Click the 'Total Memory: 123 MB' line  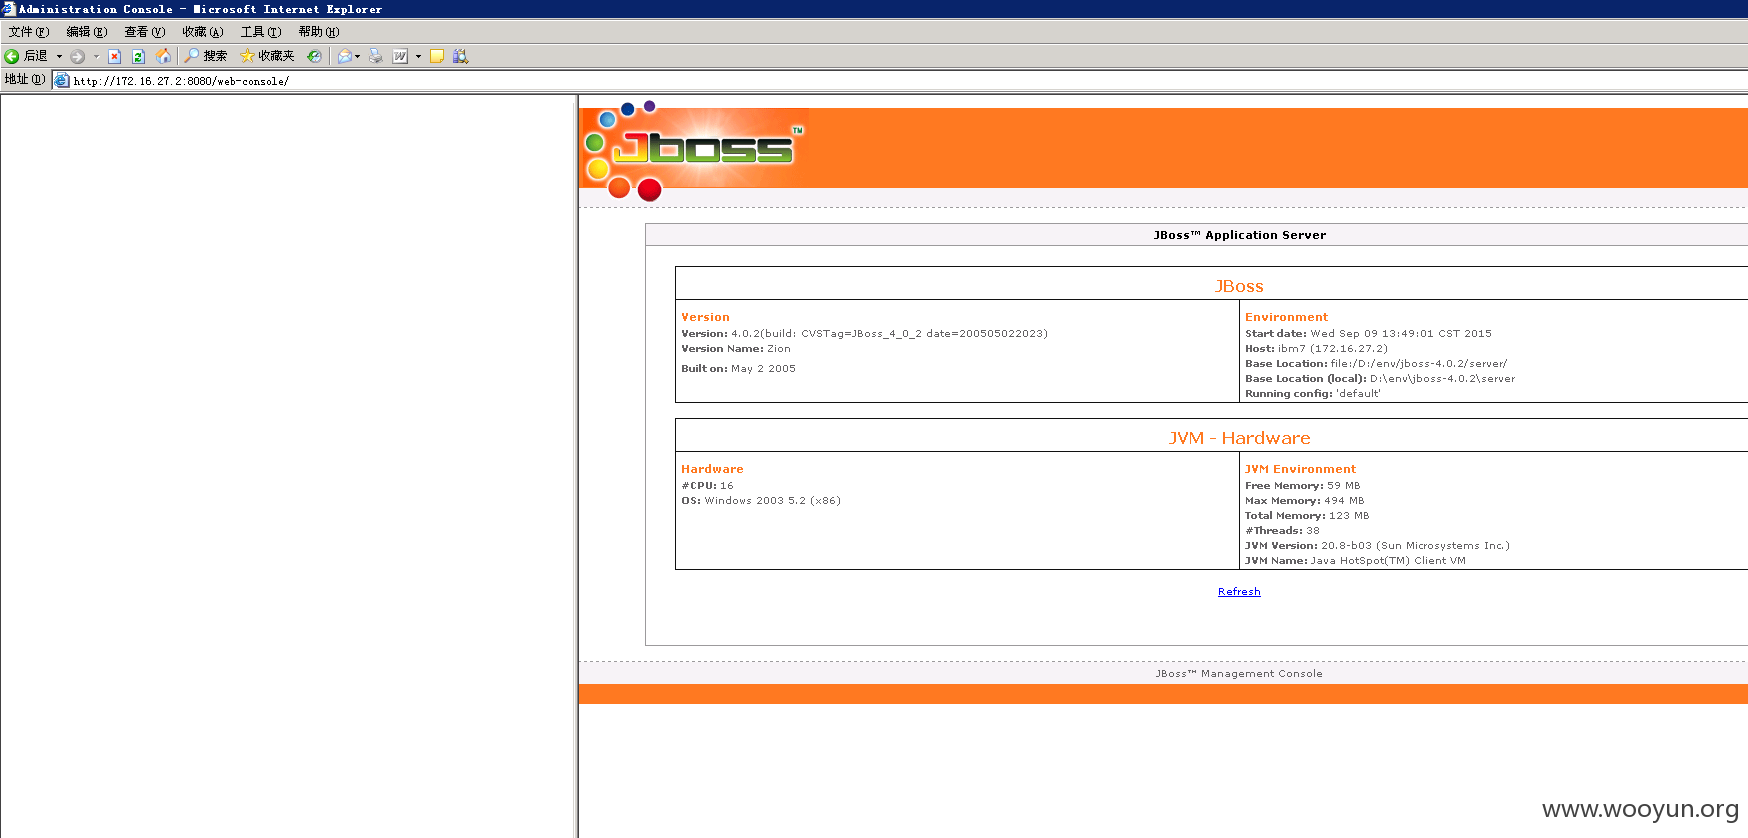tap(1307, 516)
